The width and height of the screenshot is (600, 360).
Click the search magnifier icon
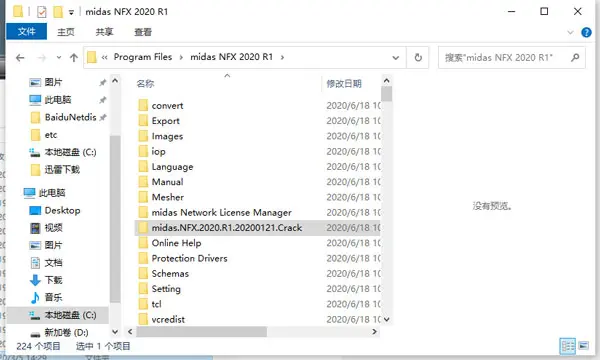click(x=575, y=57)
